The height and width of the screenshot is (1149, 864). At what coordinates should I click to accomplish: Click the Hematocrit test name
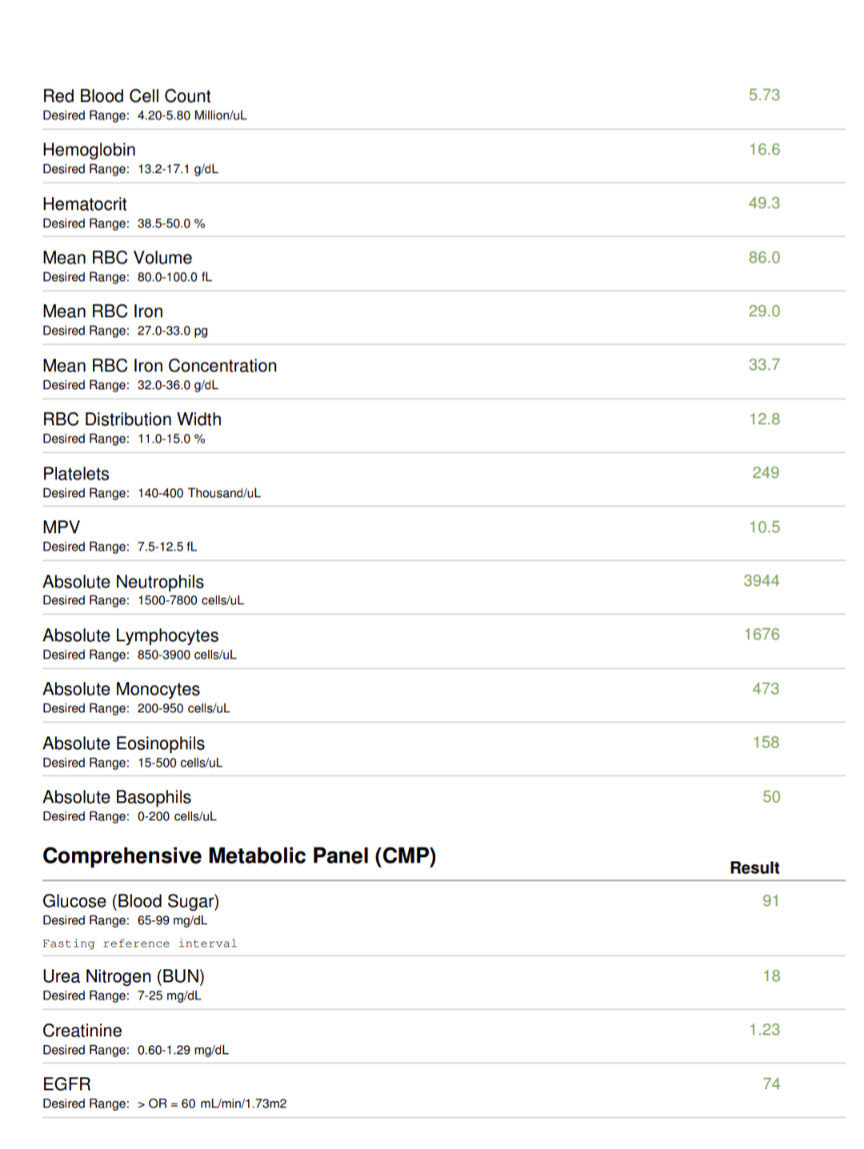[x=85, y=204]
